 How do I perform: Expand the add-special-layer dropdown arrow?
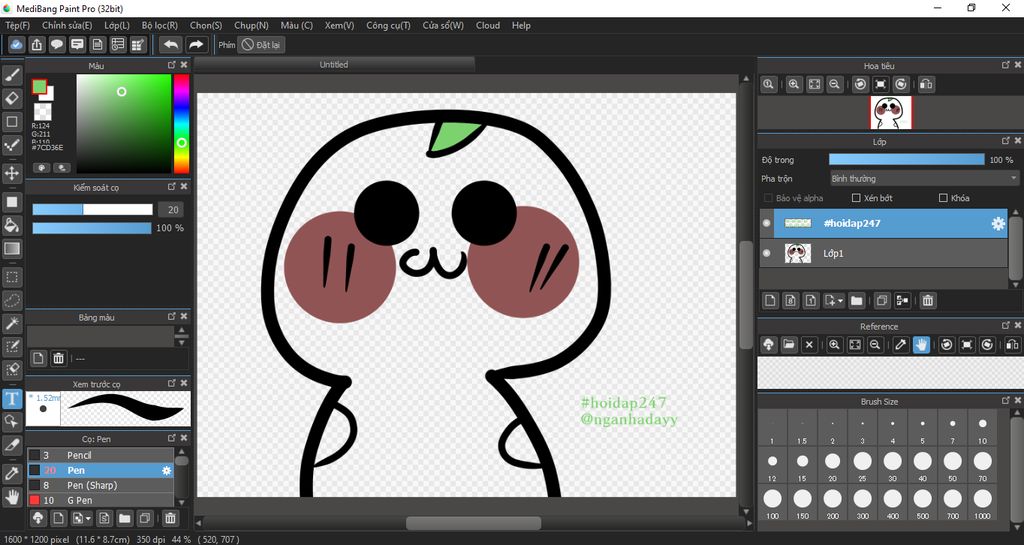(840, 301)
